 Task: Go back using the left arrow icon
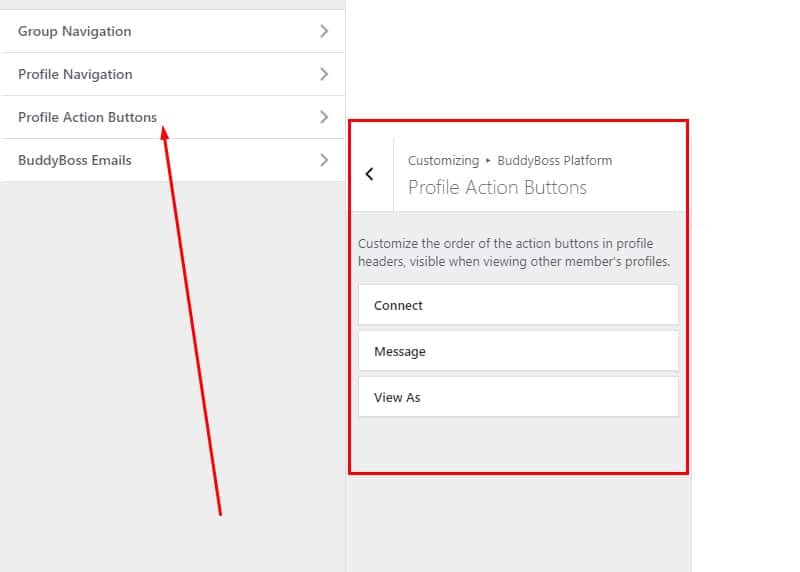(x=370, y=174)
